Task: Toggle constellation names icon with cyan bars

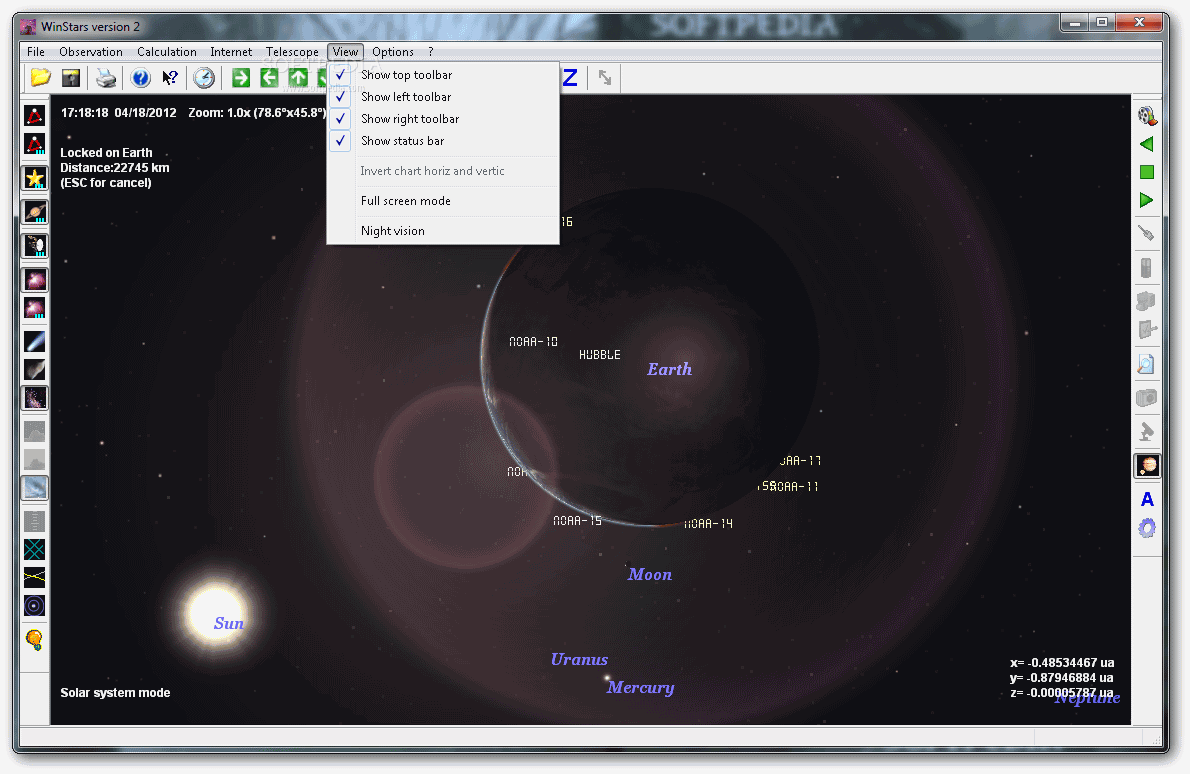Action: (34, 144)
